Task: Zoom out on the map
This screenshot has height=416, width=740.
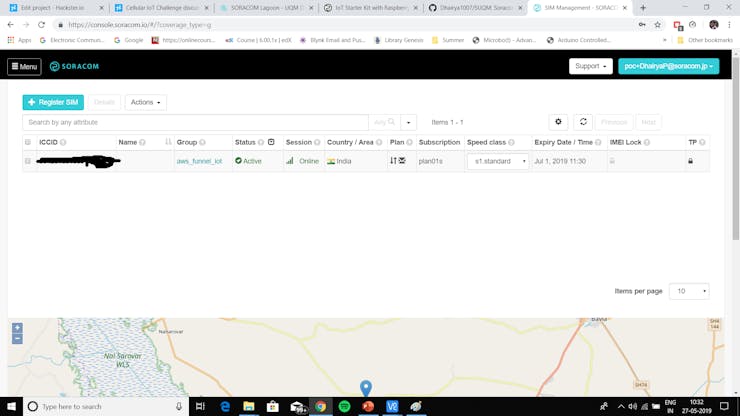Action: (17, 339)
